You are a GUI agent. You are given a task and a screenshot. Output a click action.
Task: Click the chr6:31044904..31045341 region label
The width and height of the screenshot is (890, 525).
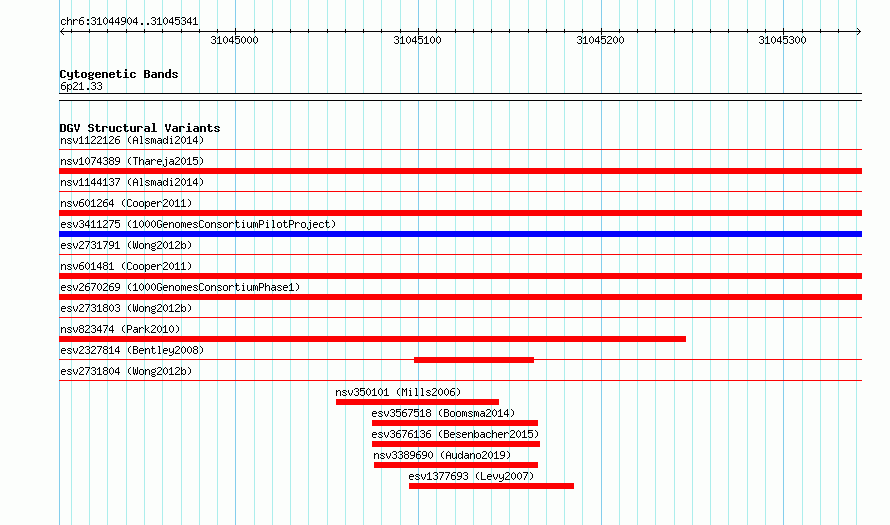point(129,22)
